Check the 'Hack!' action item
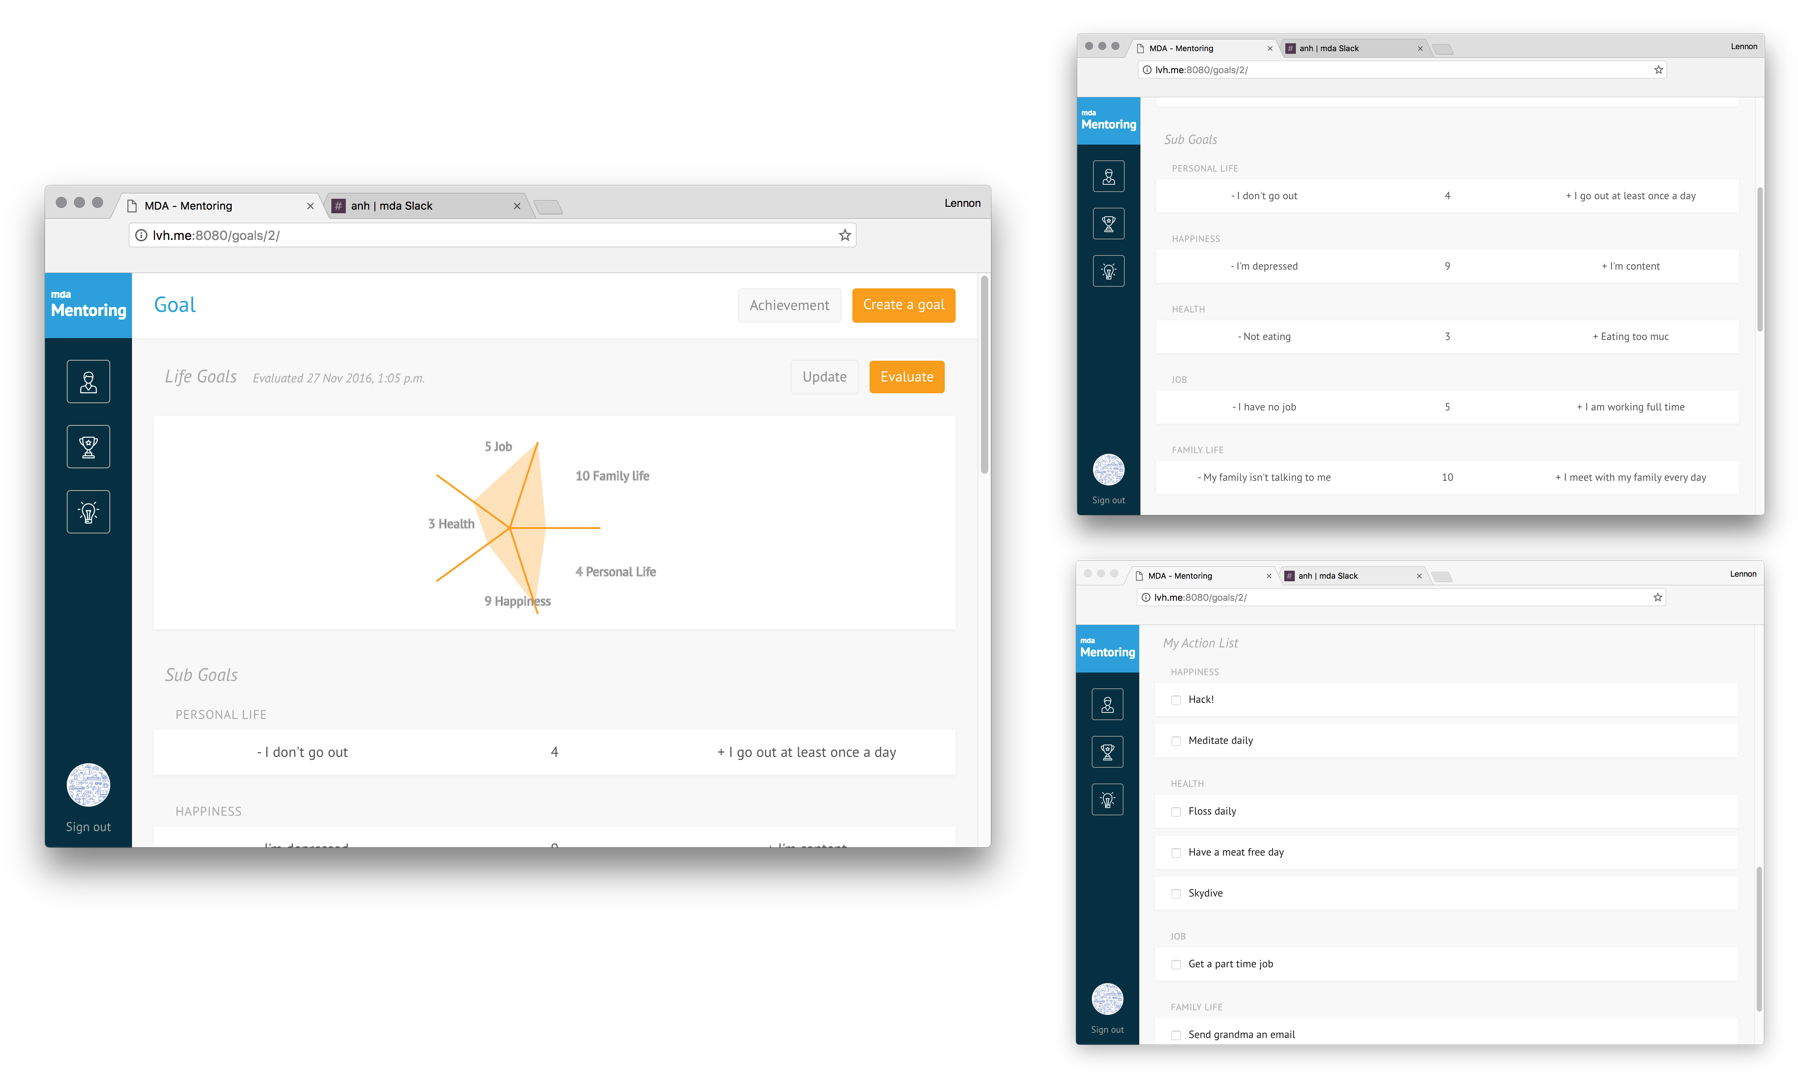 click(x=1176, y=700)
